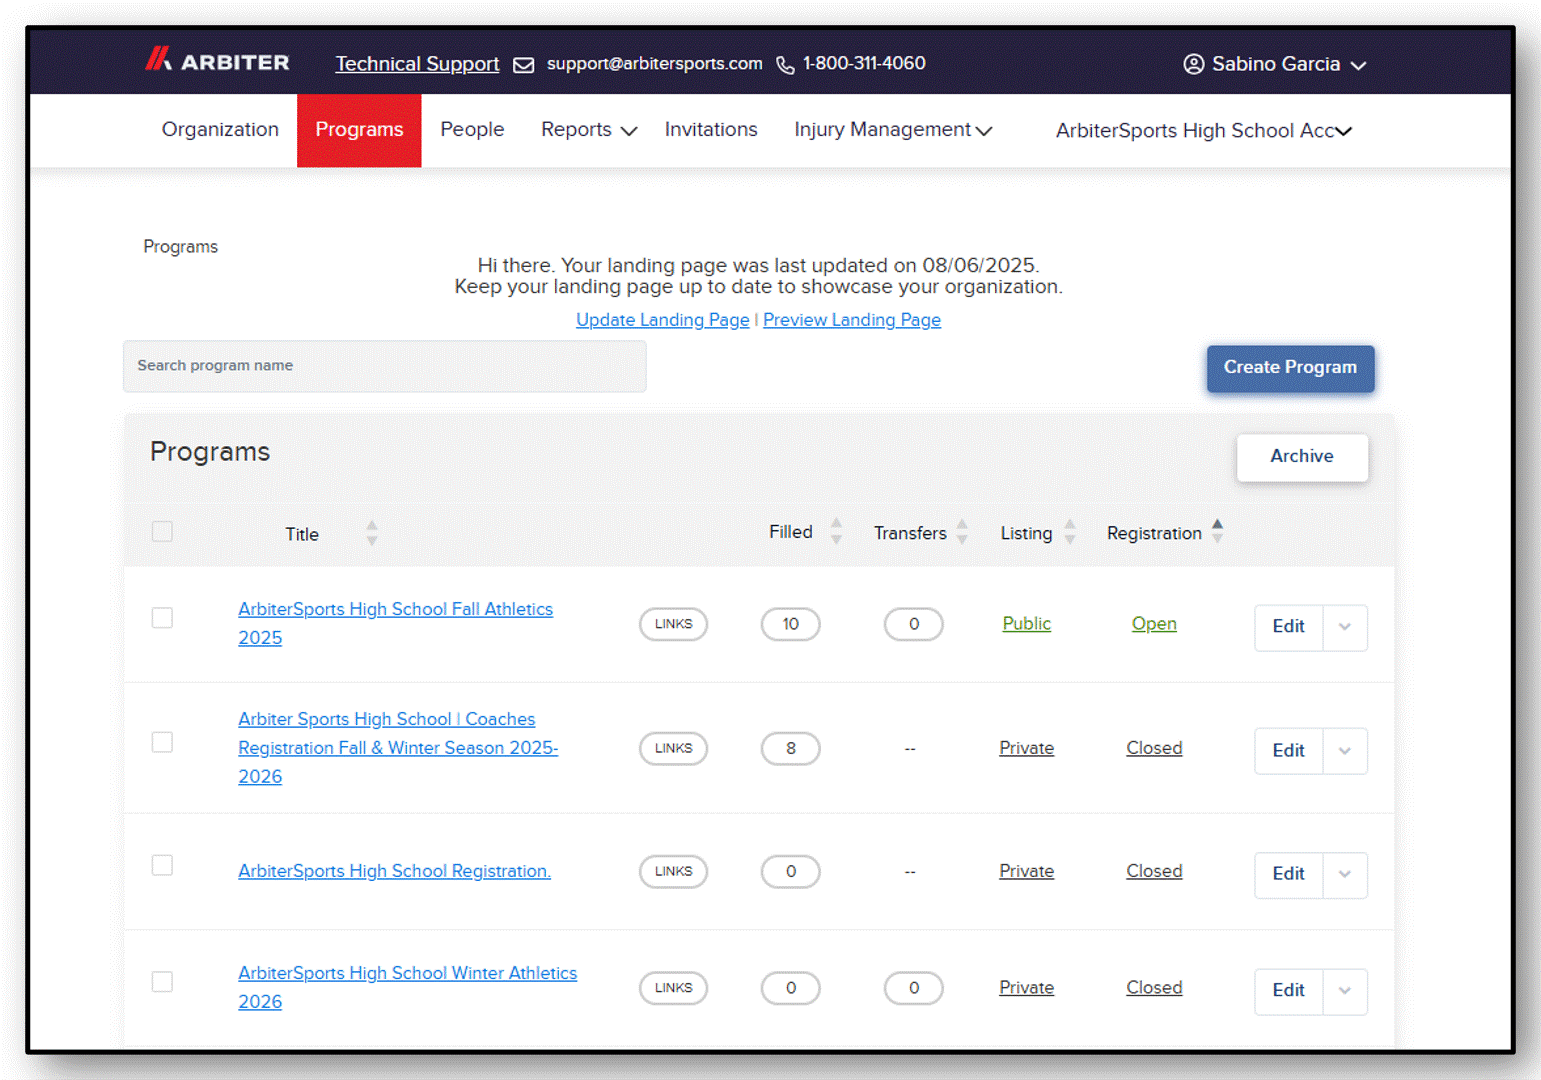Screen dimensions: 1541x1080
Task: Open Update Landing Page link
Action: pyautogui.click(x=662, y=320)
